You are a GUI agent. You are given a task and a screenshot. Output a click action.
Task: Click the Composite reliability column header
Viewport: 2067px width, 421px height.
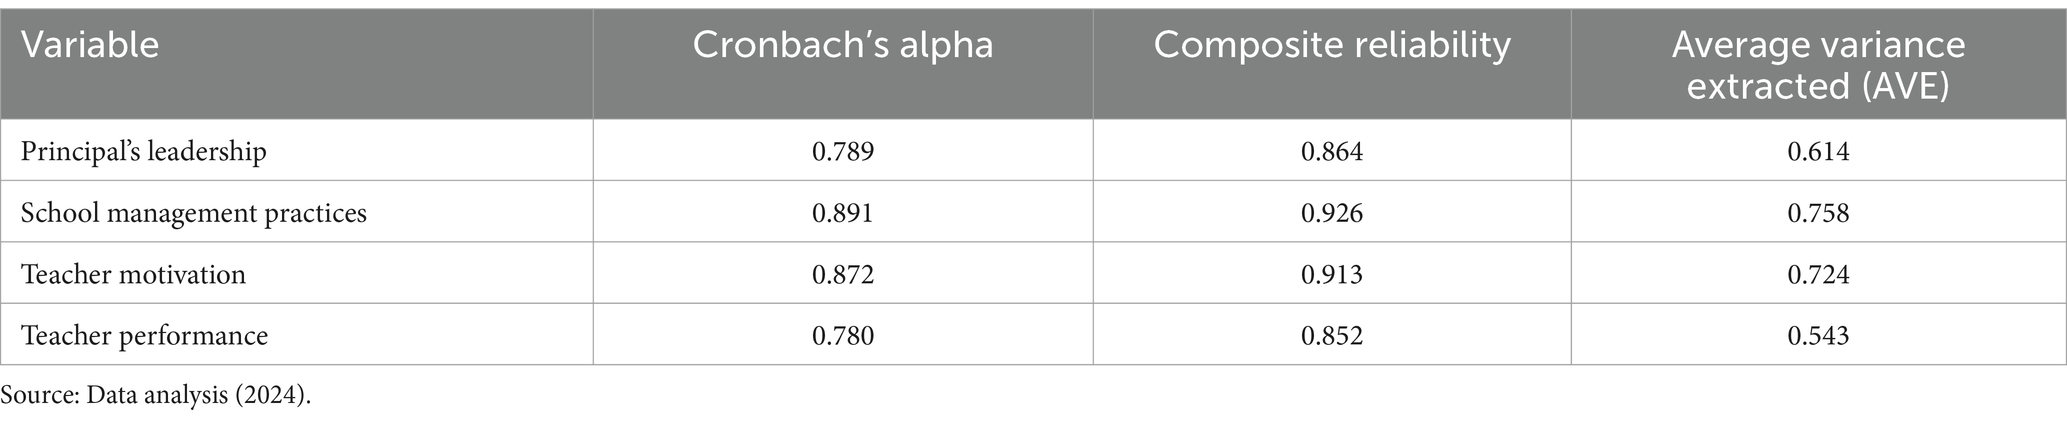click(1332, 46)
